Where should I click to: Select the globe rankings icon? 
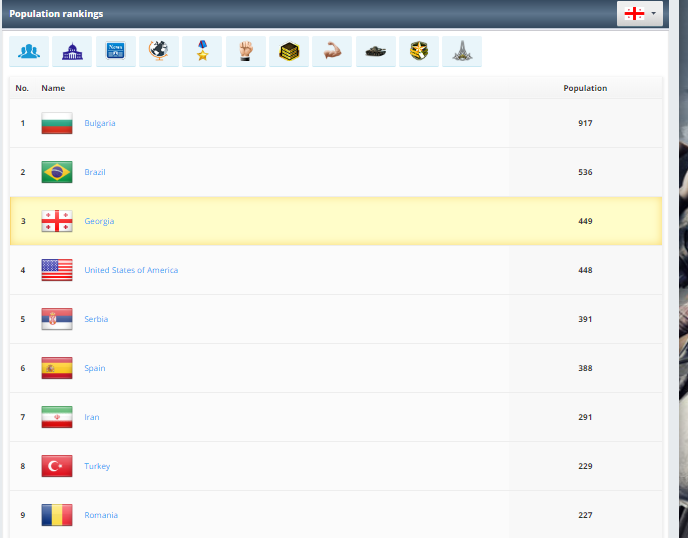coord(159,51)
